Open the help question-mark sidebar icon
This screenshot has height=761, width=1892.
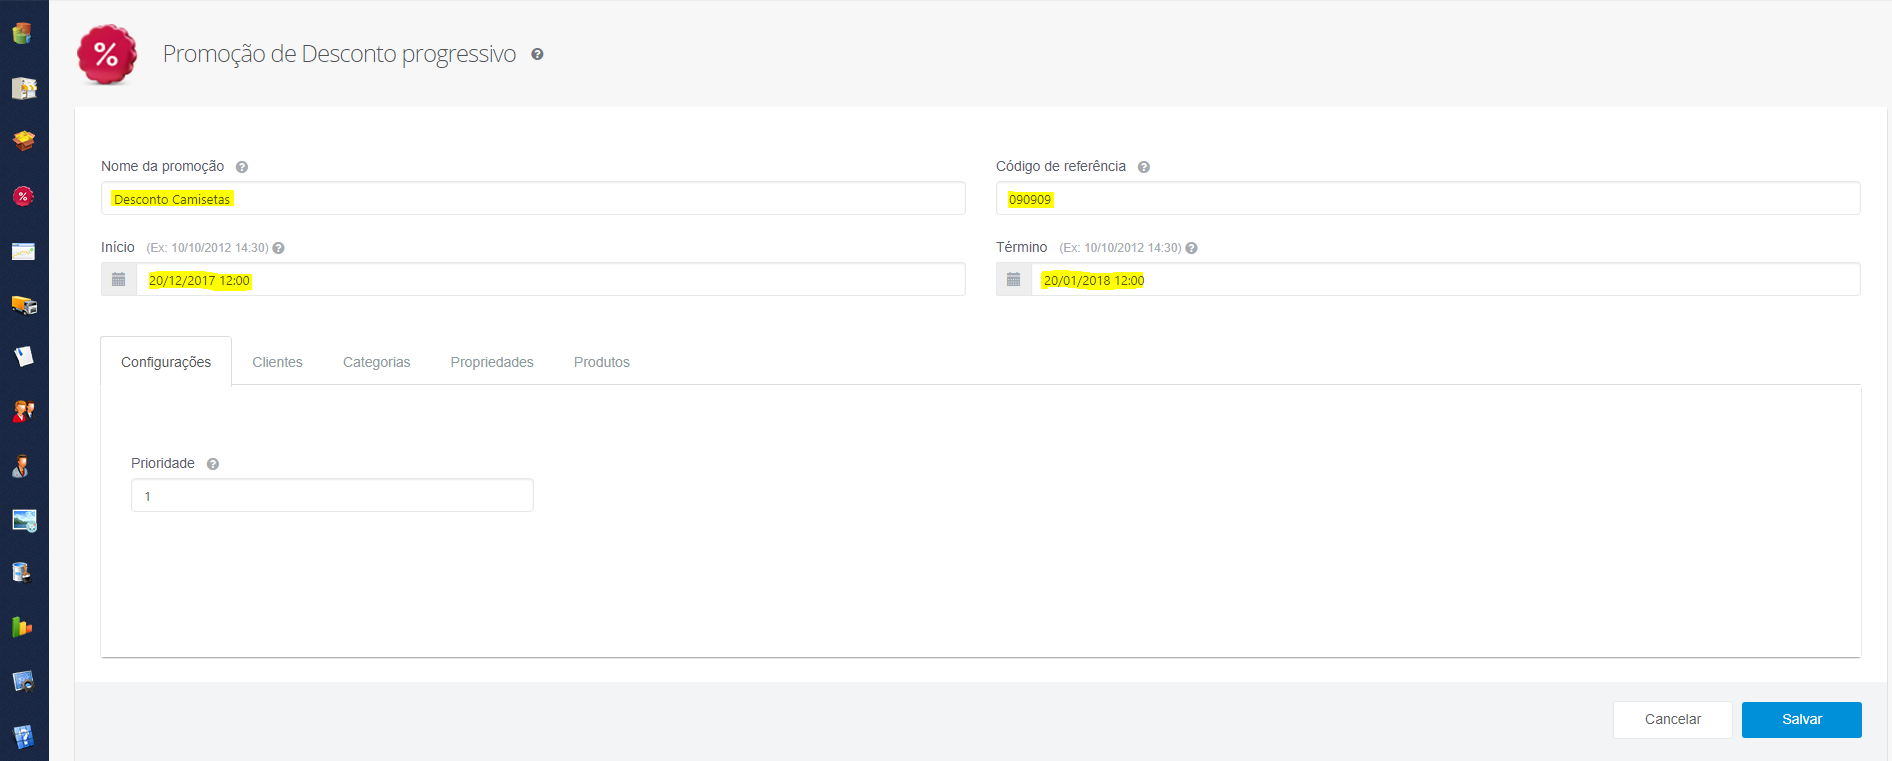[x=24, y=737]
